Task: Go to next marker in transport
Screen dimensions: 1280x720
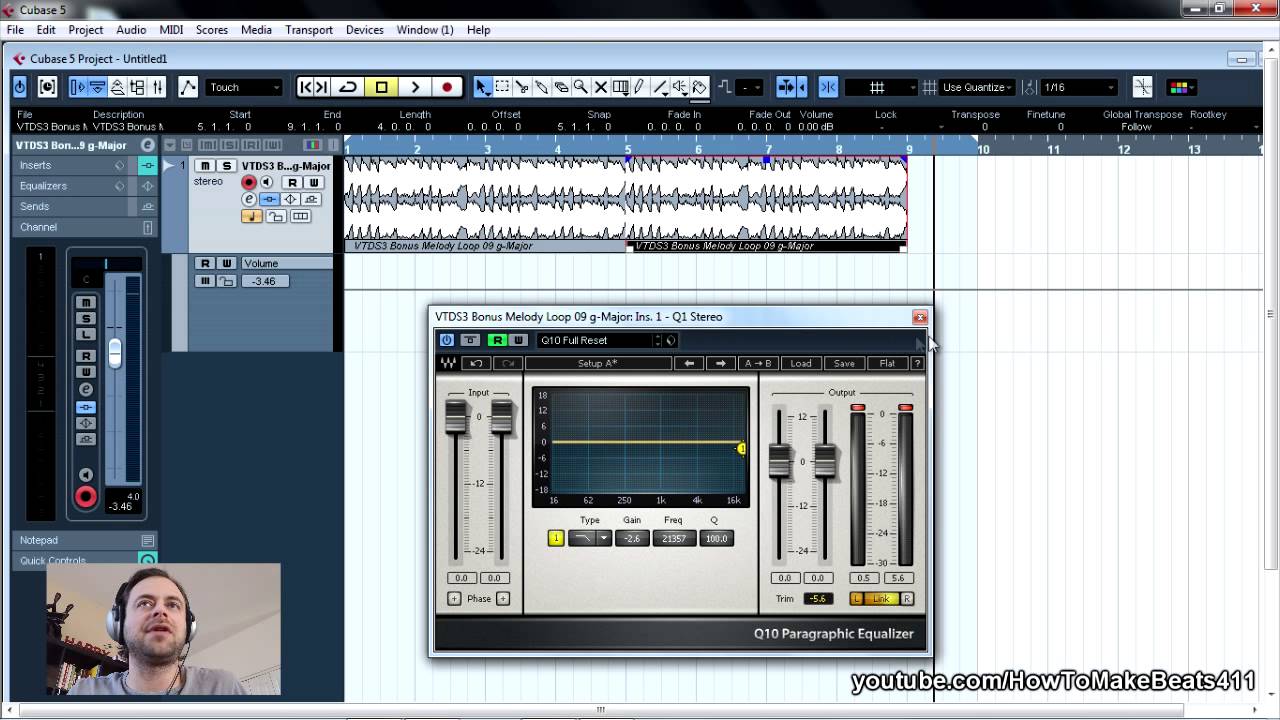Action: [x=322, y=87]
